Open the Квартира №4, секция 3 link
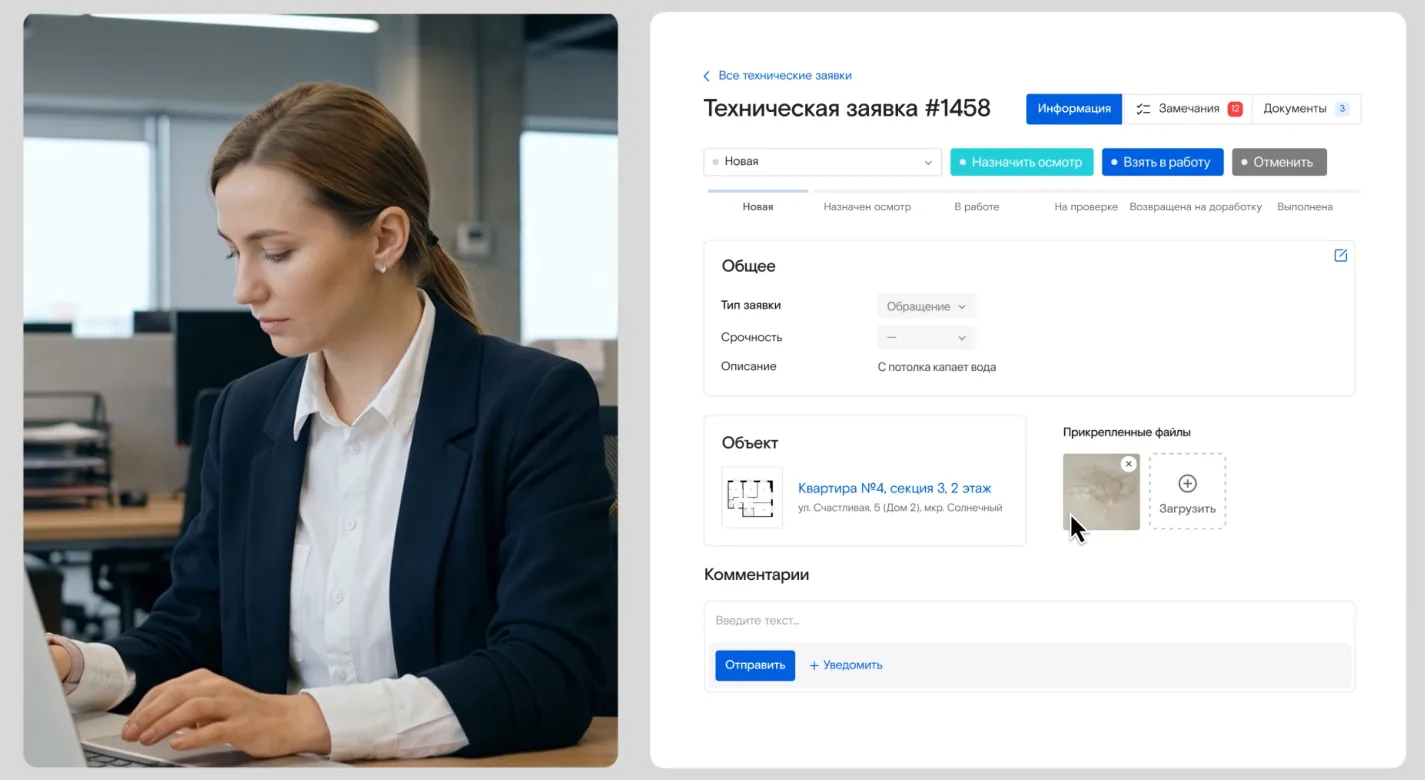1425x780 pixels. [894, 489]
